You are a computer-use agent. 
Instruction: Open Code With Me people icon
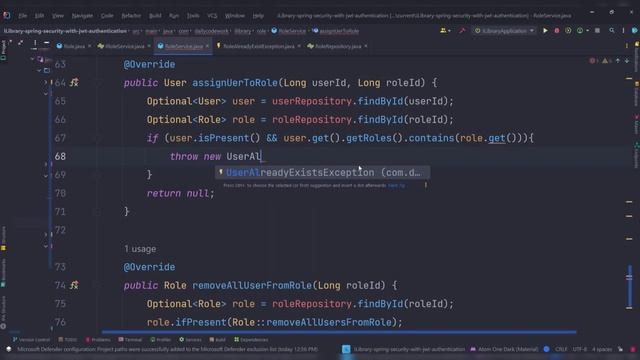(x=443, y=31)
